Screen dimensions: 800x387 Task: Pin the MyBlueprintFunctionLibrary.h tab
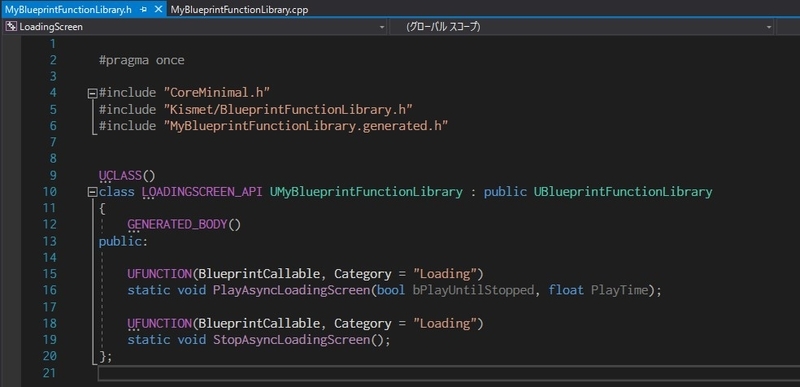click(x=143, y=9)
